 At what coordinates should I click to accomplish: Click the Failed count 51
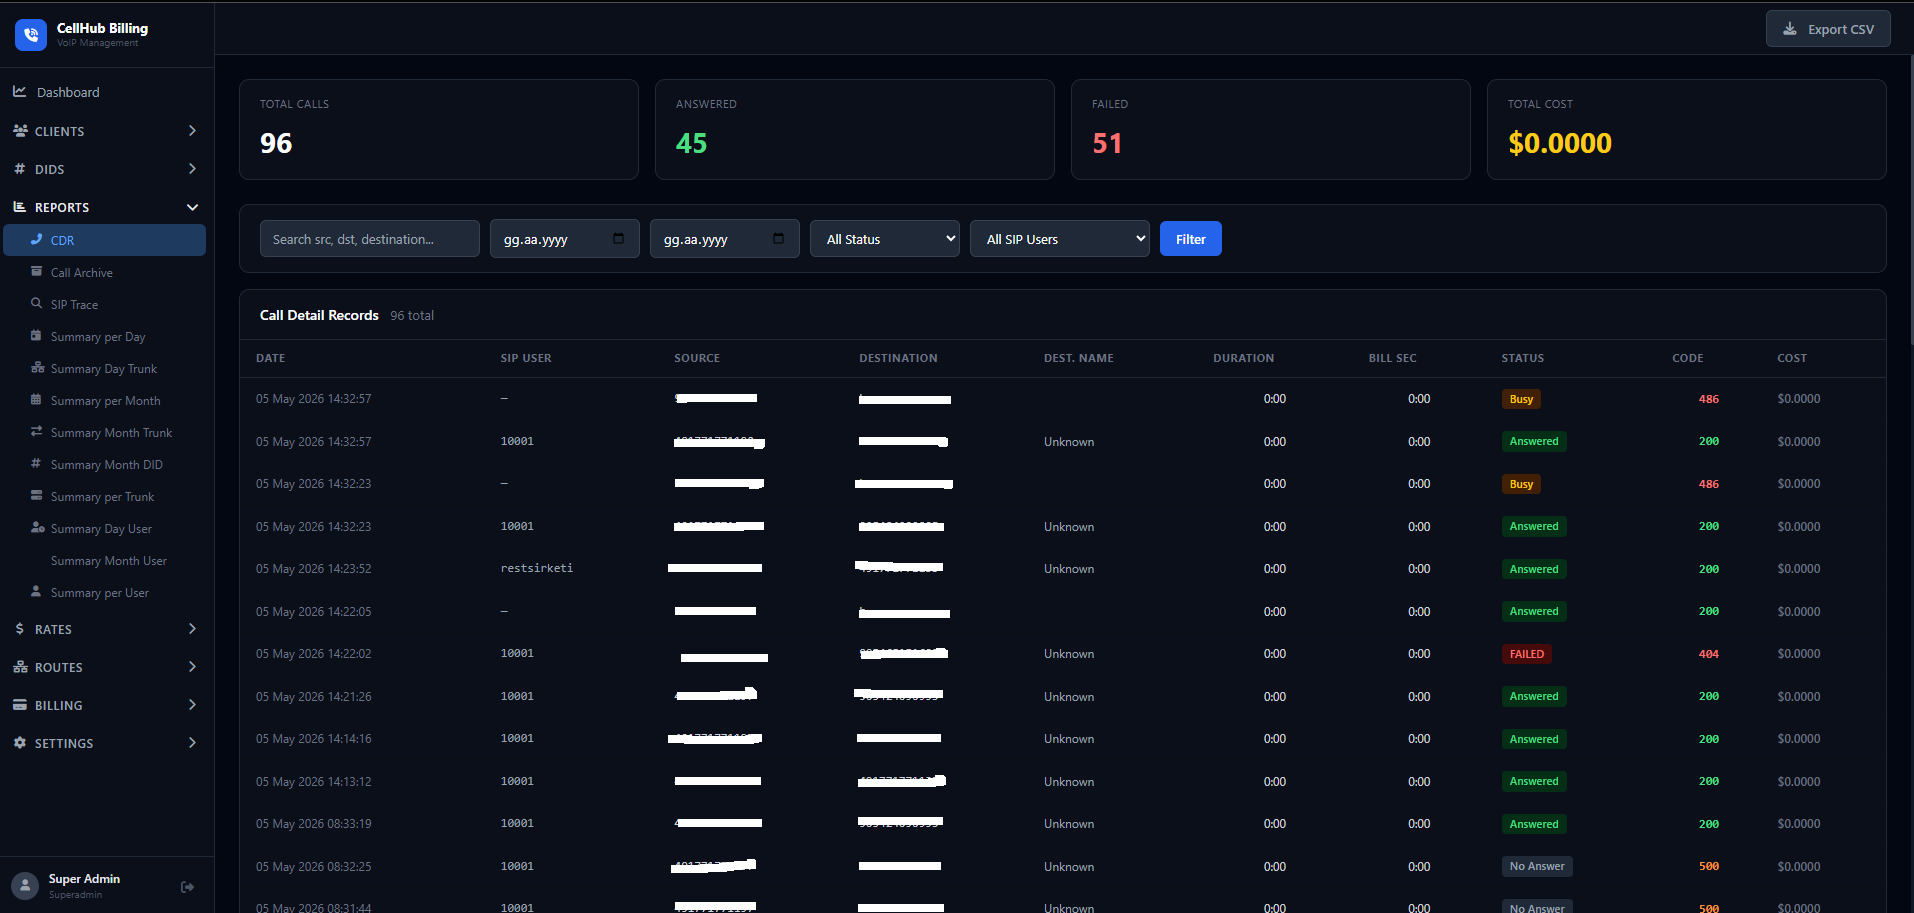pyautogui.click(x=1107, y=143)
